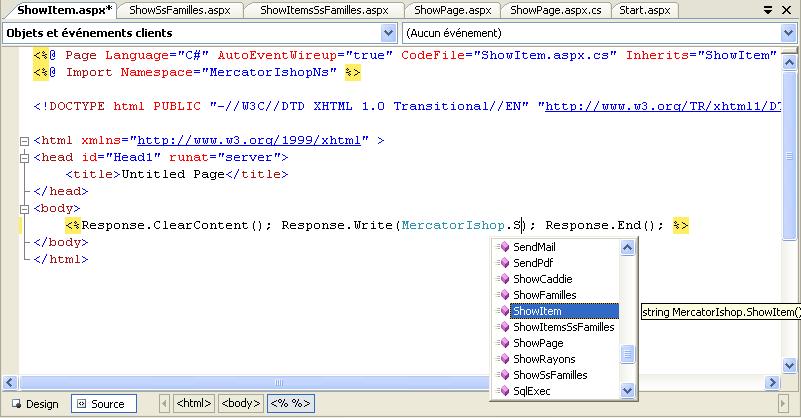Click the method icon beside SendMail
801x418 pixels.
503,247
